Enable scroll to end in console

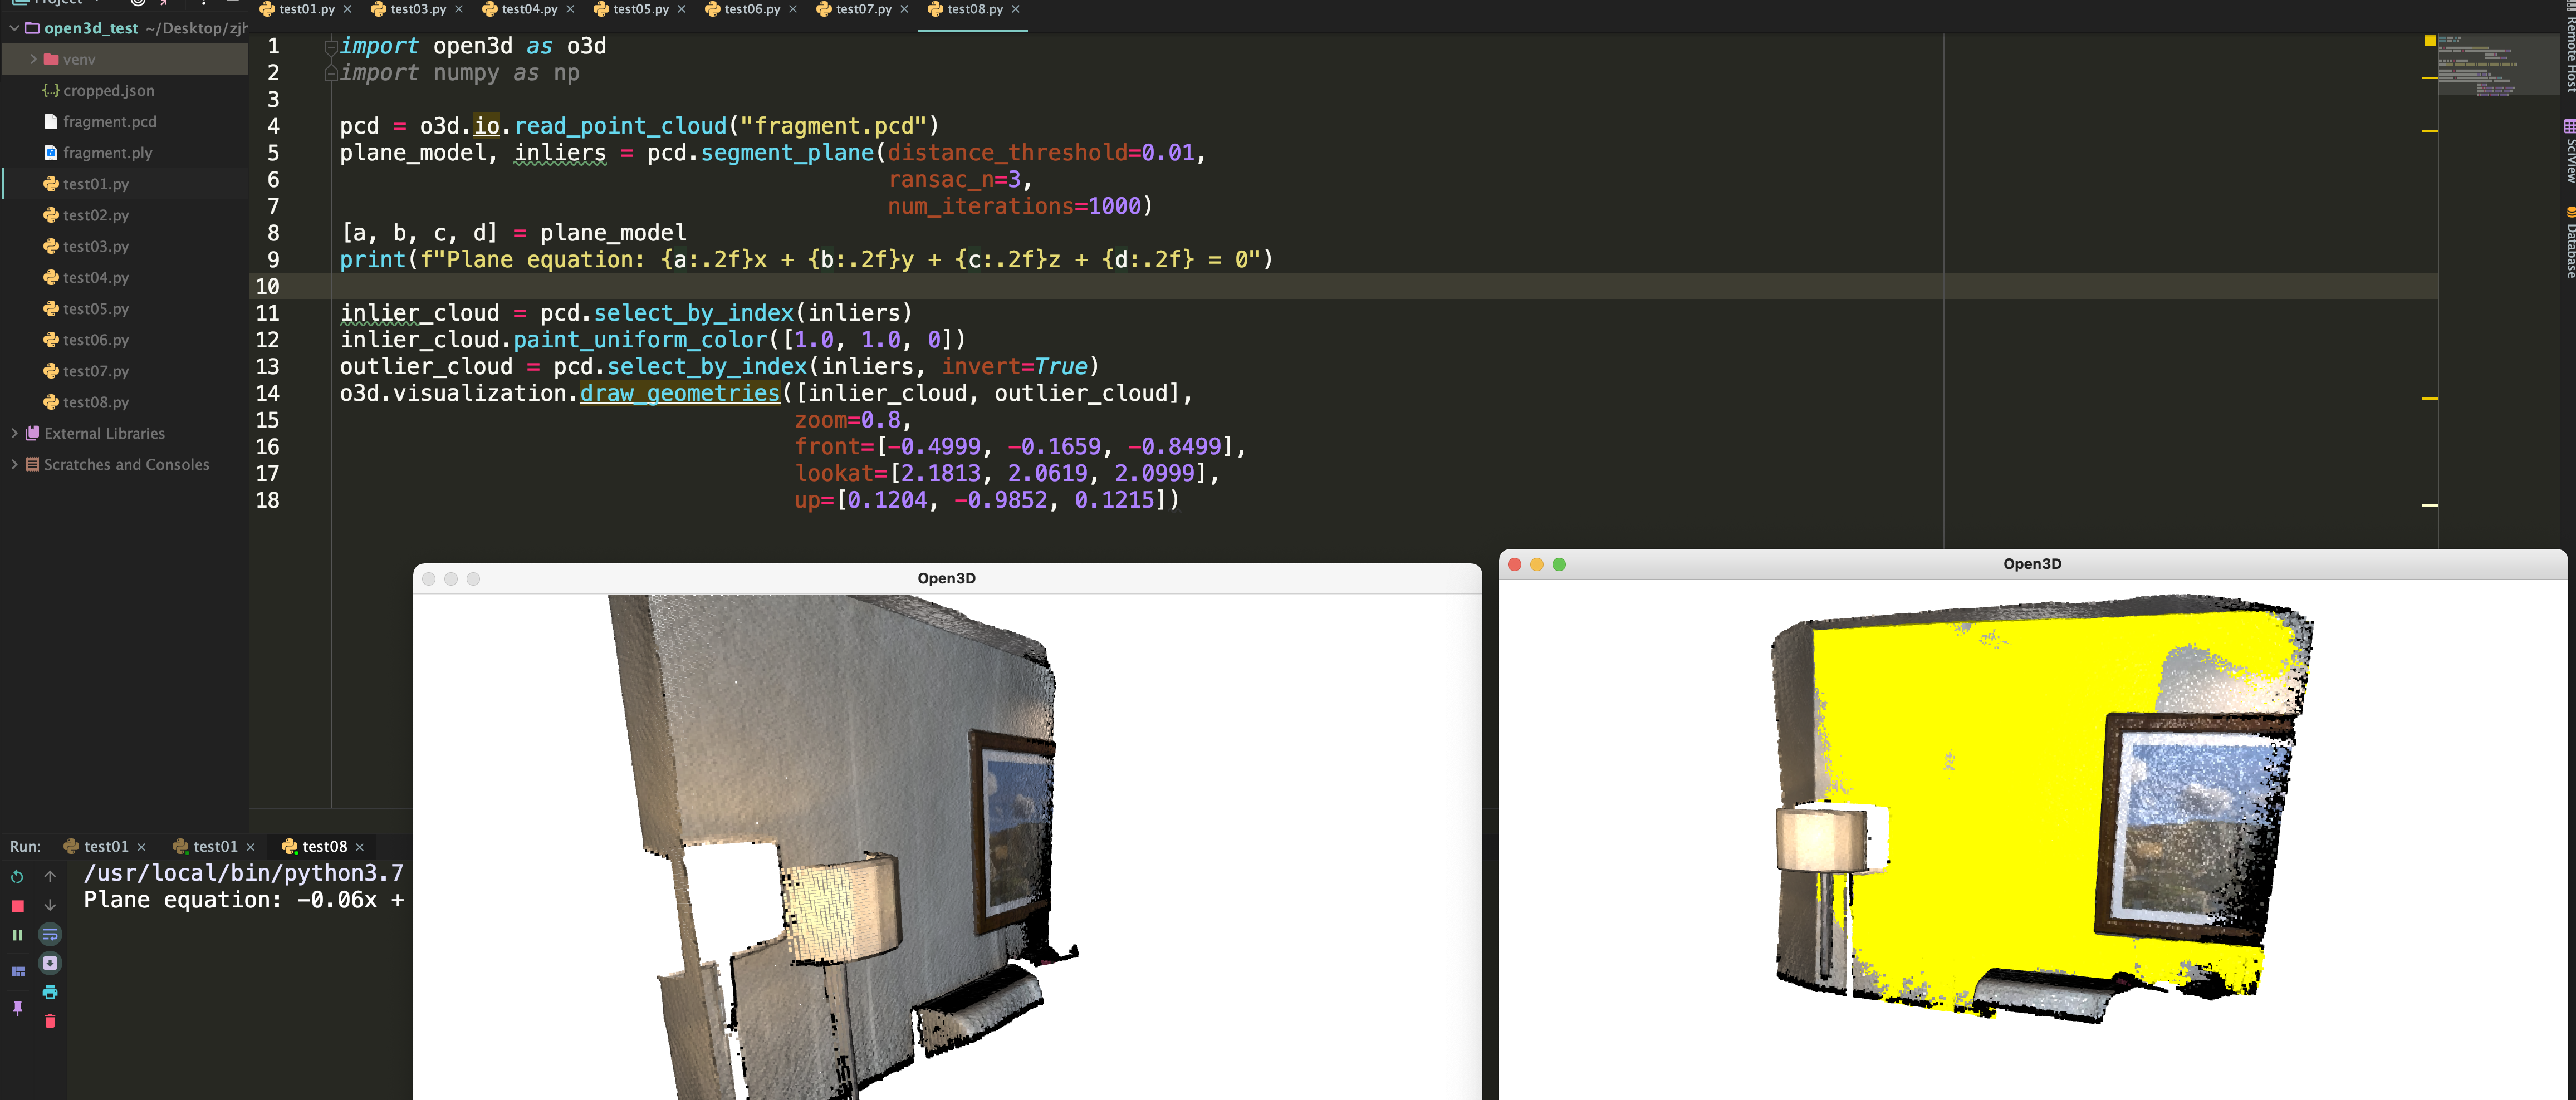tap(50, 963)
